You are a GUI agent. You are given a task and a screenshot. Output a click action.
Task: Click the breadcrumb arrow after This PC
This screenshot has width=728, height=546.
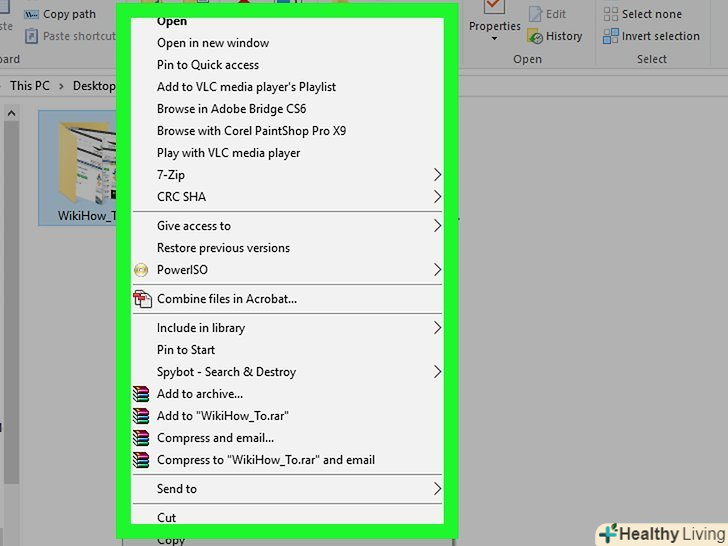61,86
